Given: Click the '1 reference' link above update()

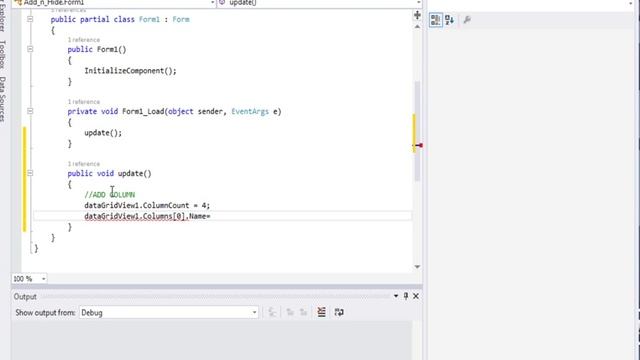Looking at the screenshot, I should click(x=84, y=164).
